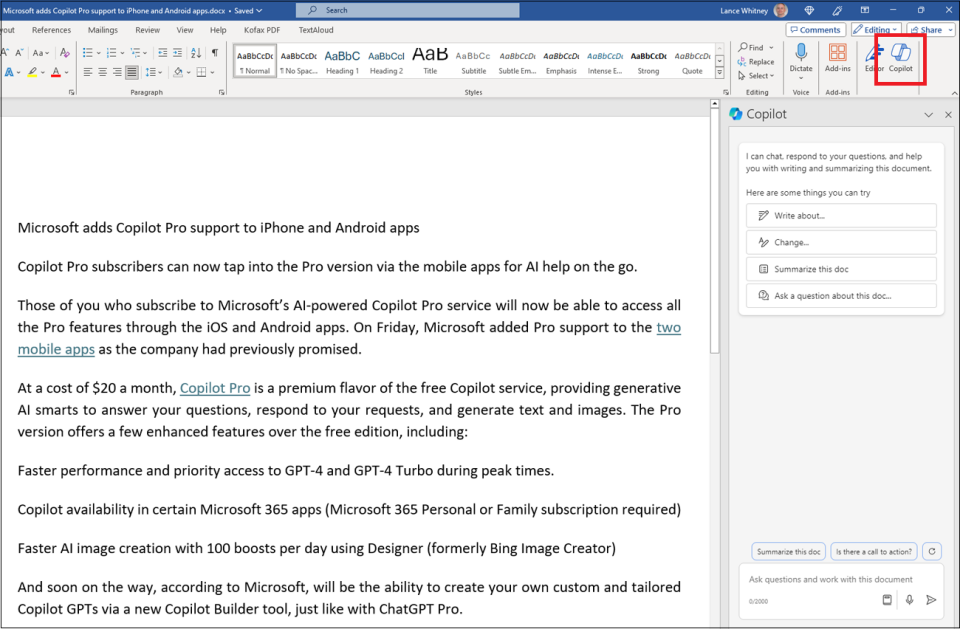The image size is (960, 629).
Task: Expand the Font Color dropdown arrow
Action: click(66, 72)
